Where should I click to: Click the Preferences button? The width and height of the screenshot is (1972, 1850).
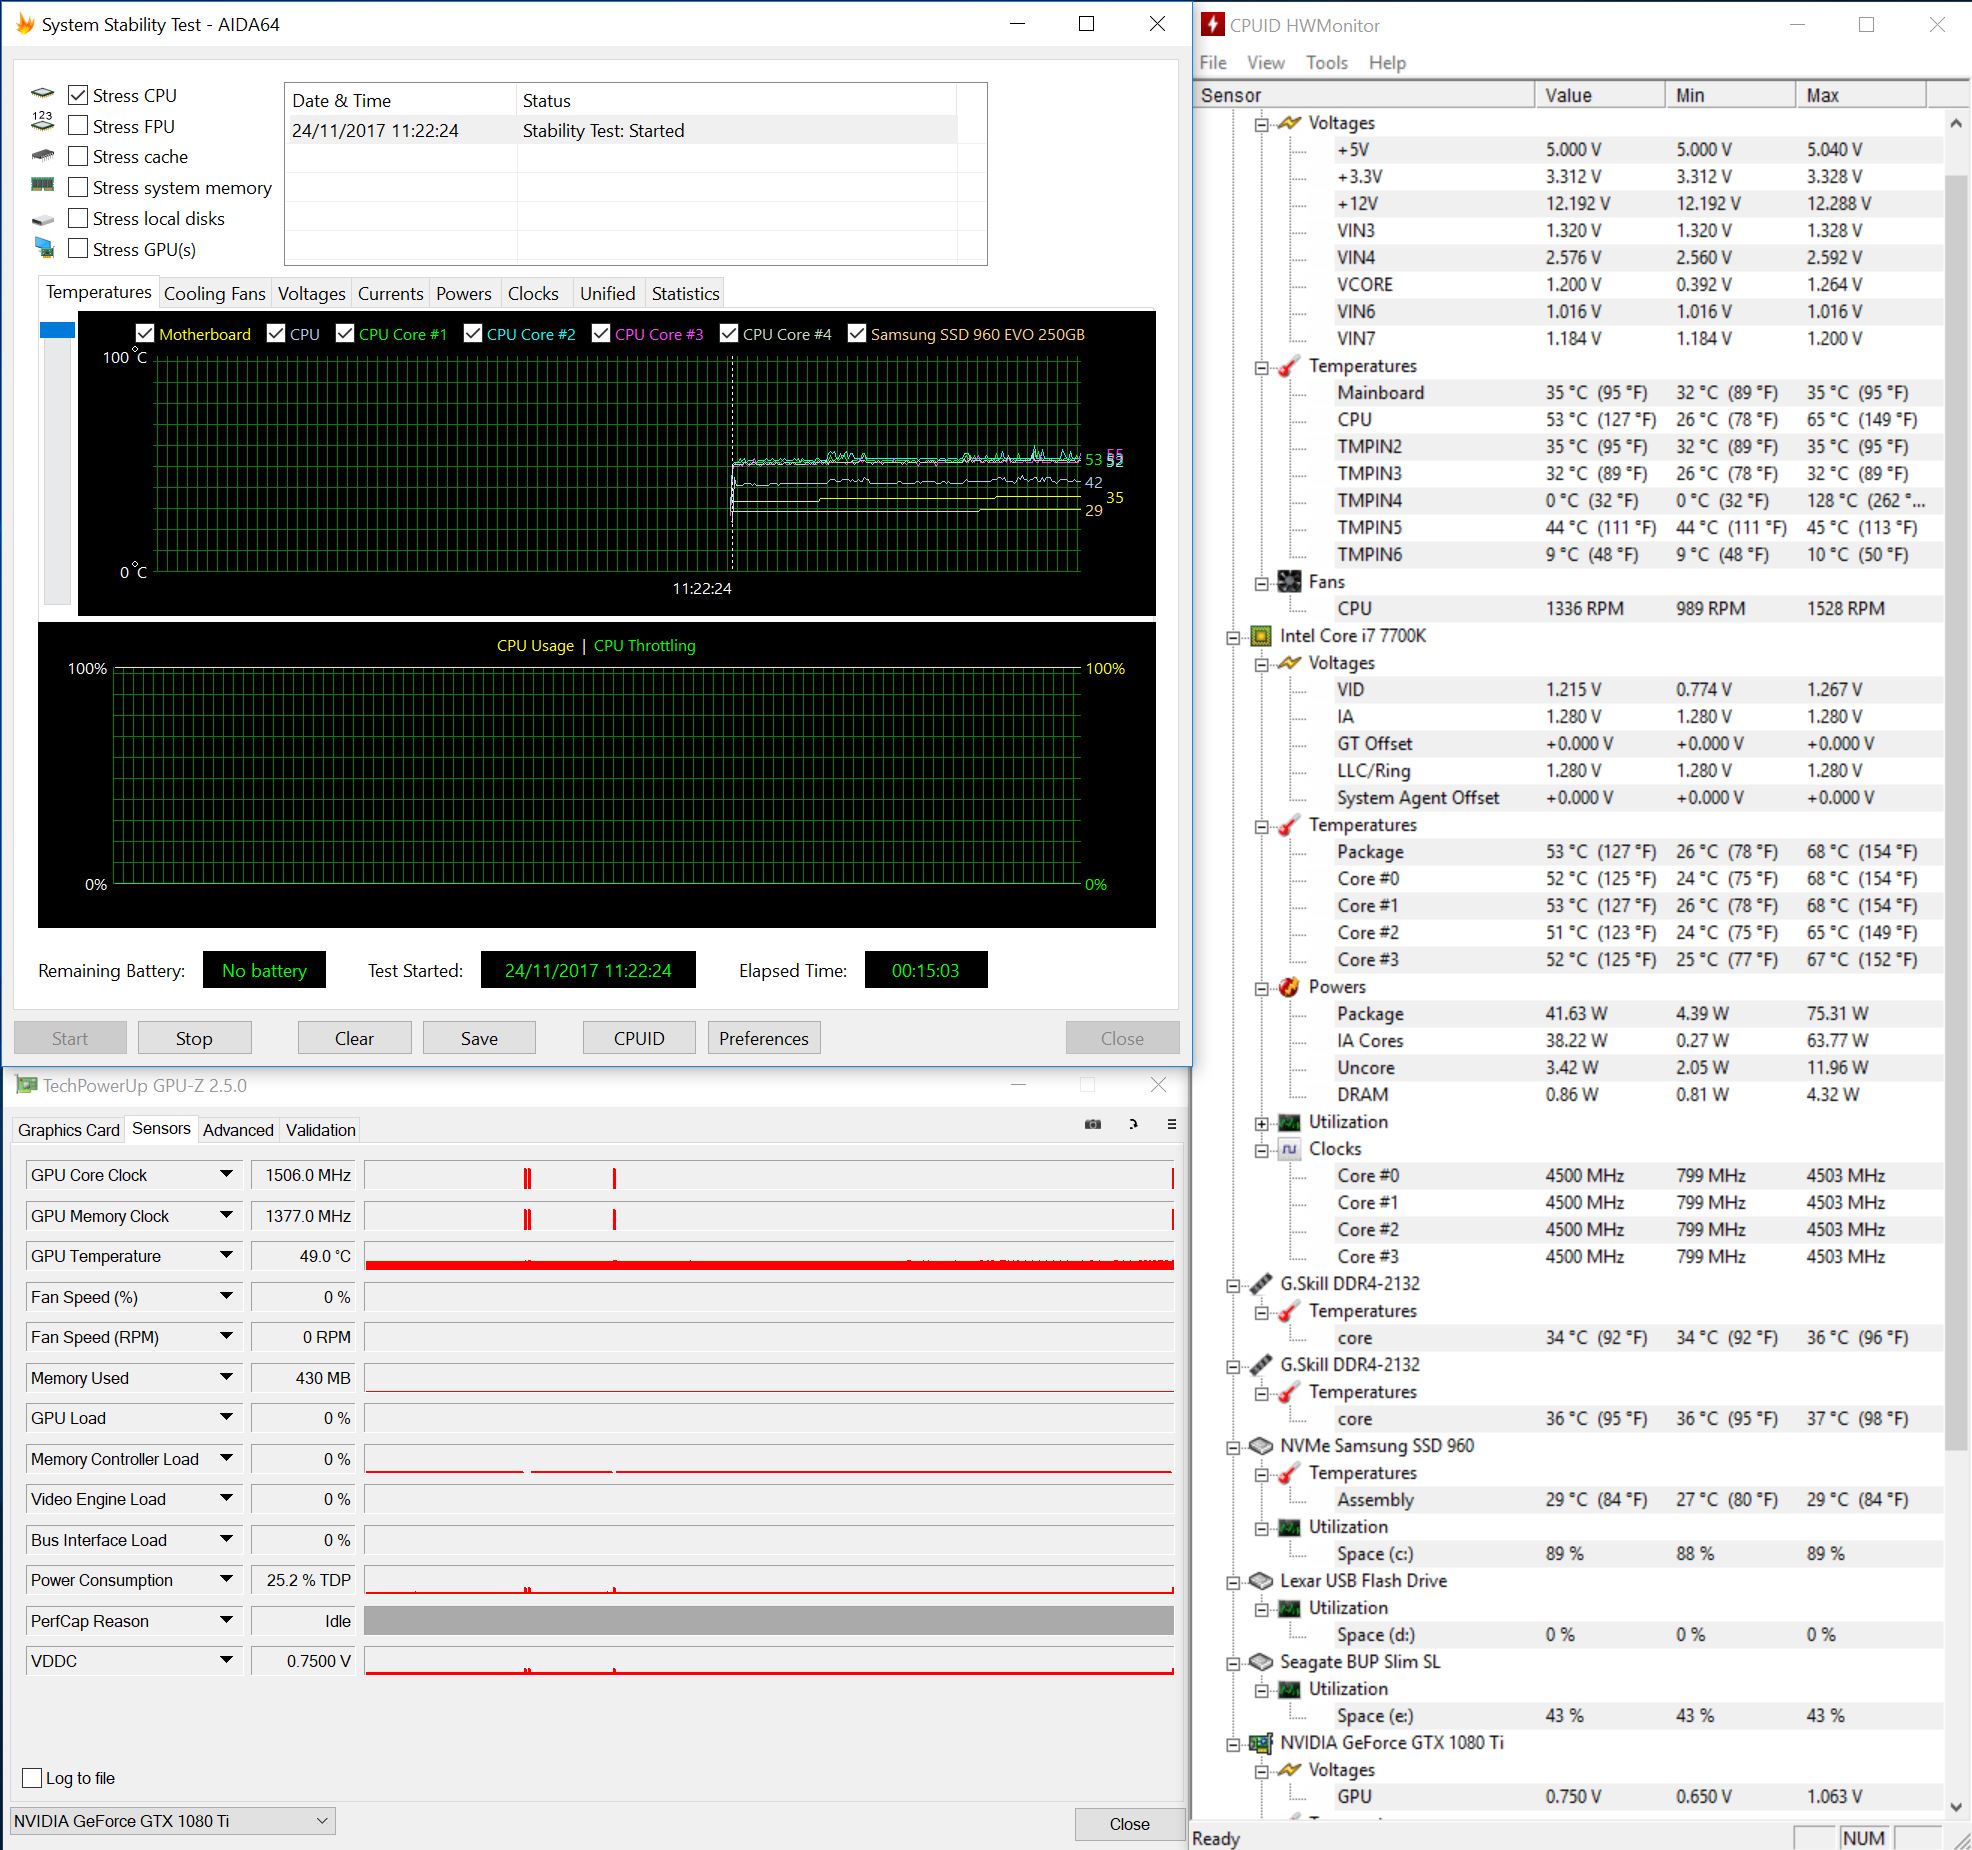(763, 1038)
